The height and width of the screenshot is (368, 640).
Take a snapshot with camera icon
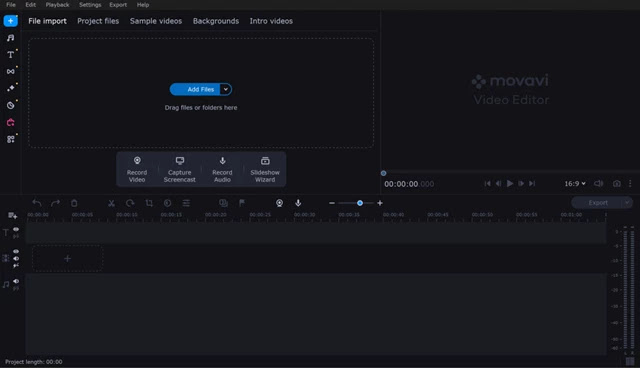click(617, 184)
